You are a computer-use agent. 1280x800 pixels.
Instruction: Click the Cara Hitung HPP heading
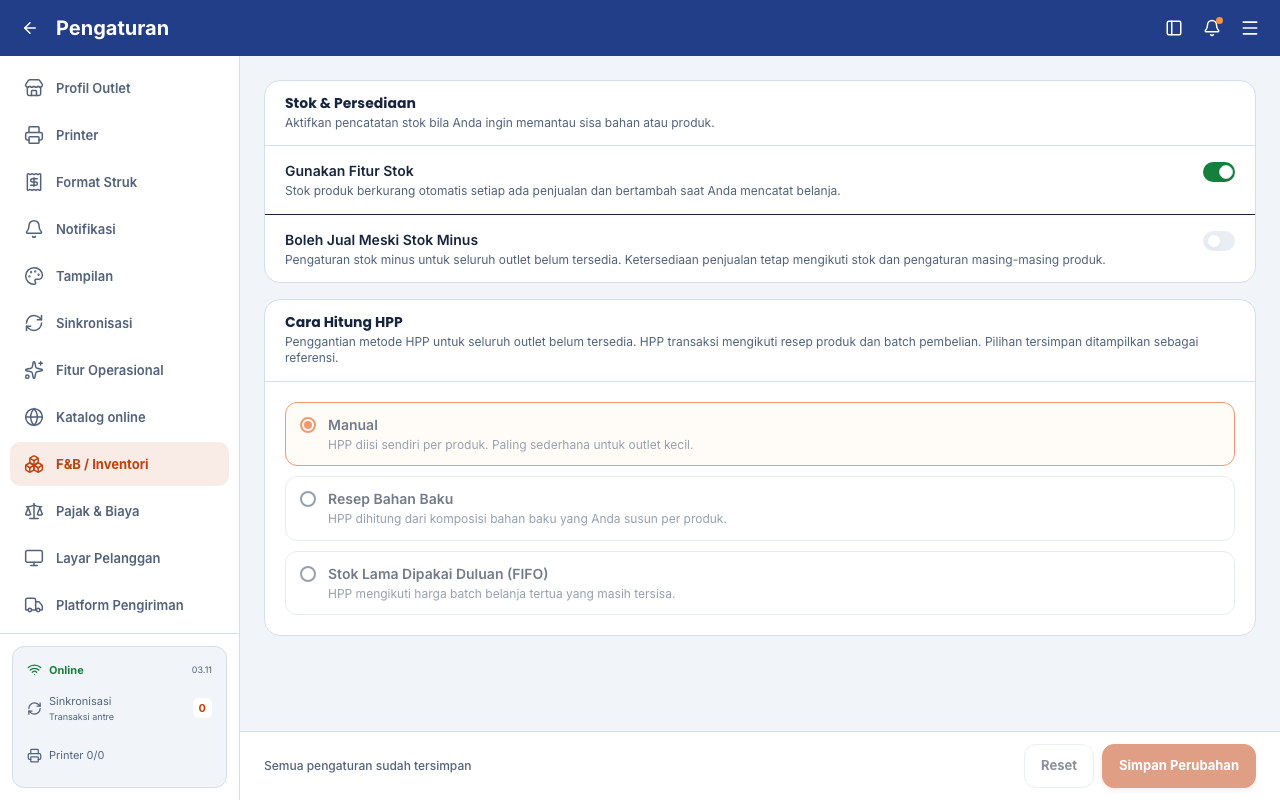344,322
